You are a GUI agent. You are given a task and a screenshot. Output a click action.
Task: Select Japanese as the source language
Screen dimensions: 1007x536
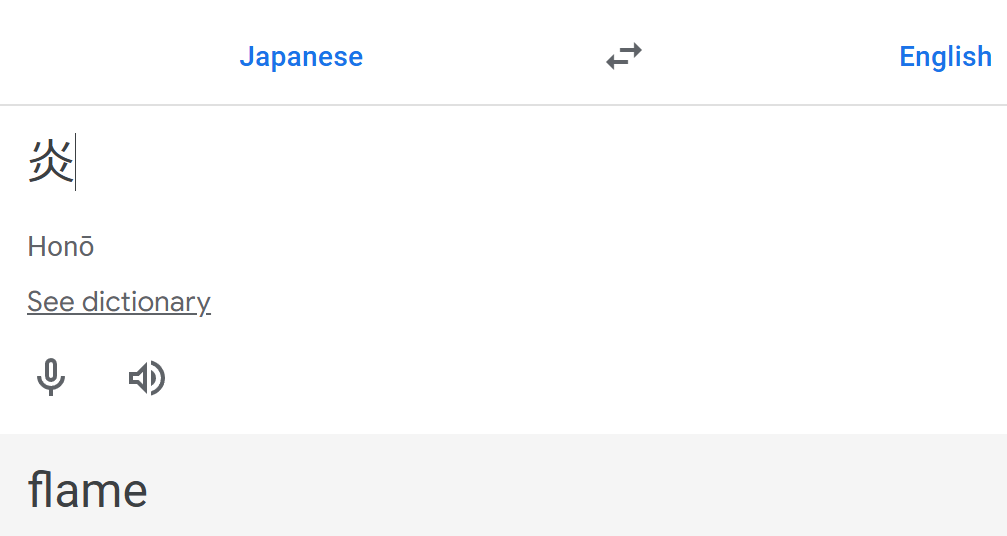point(301,57)
